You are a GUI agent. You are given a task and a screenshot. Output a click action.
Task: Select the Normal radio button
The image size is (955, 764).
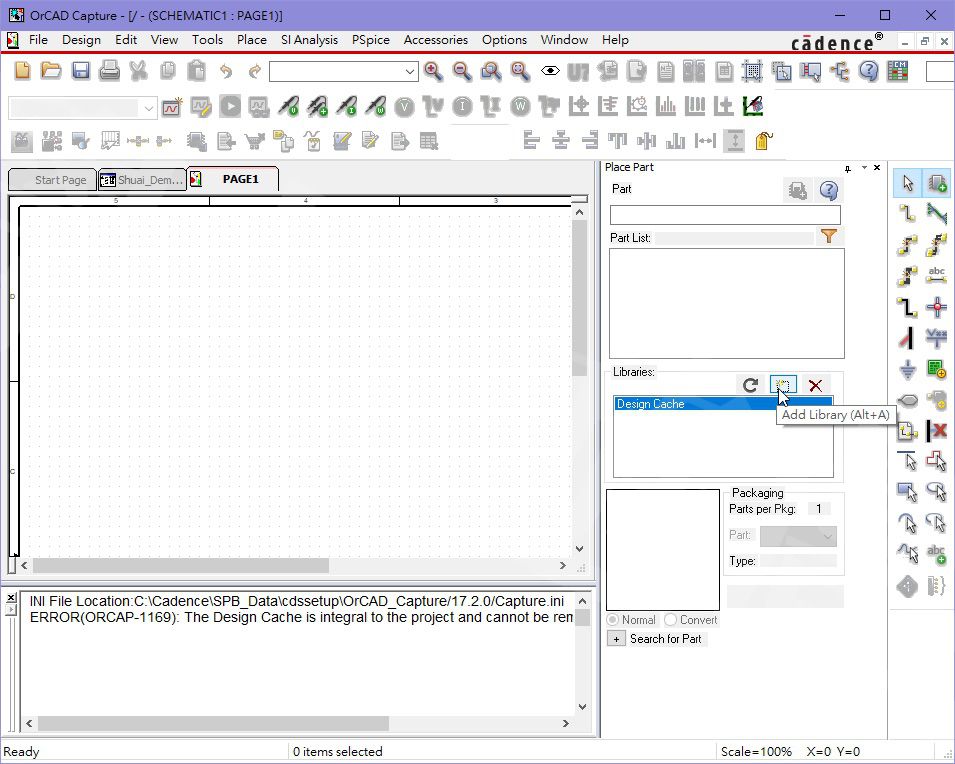[613, 620]
